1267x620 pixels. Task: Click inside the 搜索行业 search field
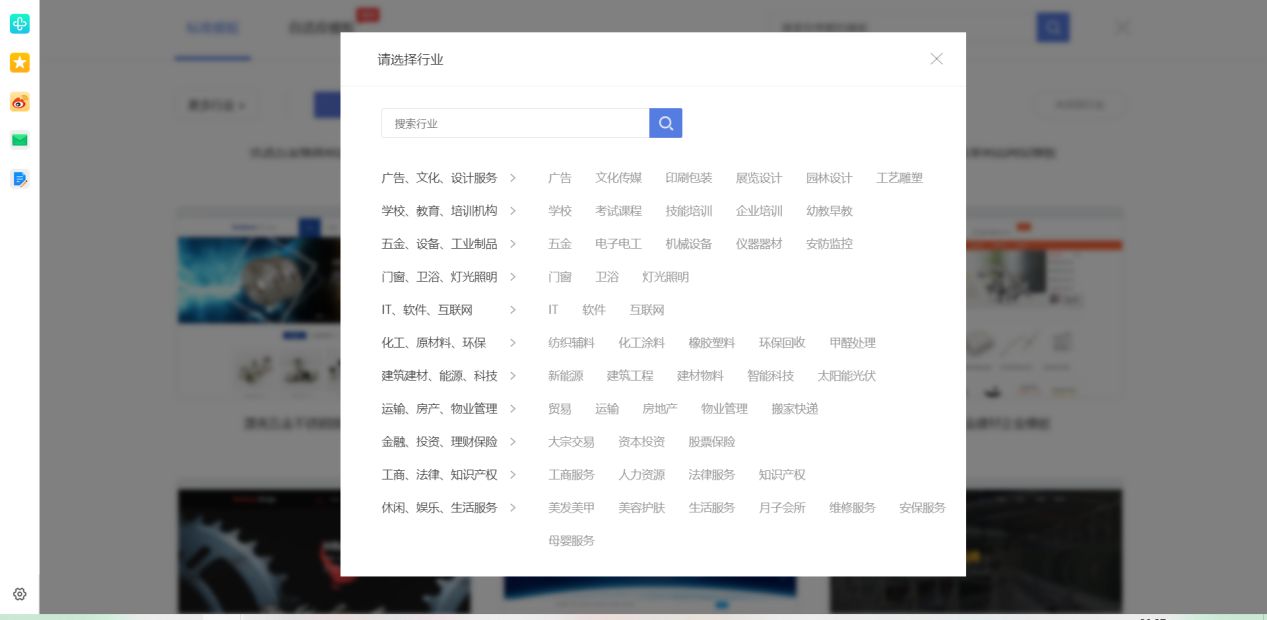(514, 123)
